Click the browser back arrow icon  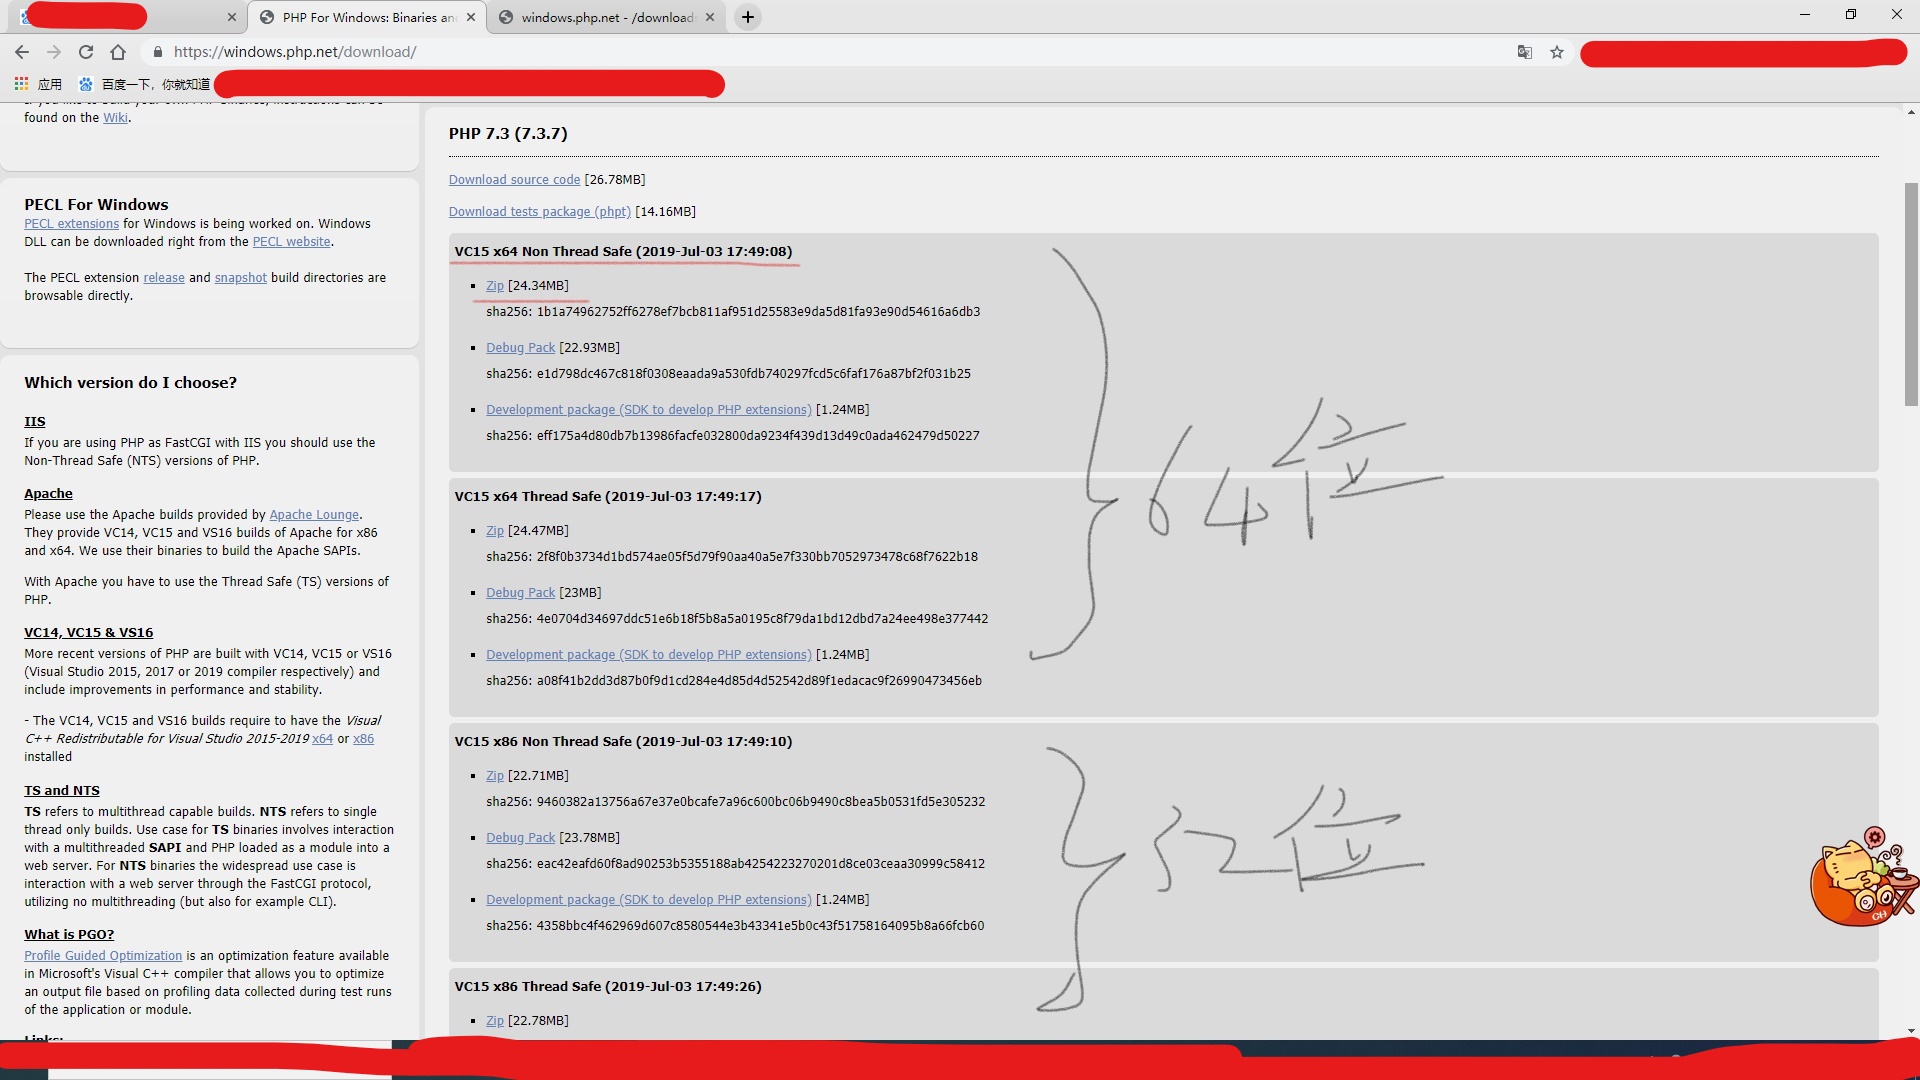coord(22,52)
